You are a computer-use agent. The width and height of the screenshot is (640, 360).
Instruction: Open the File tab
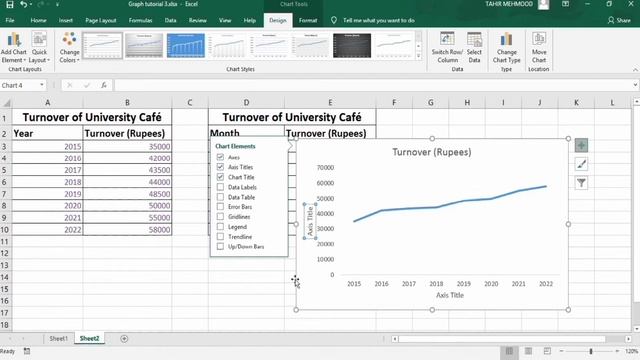10,20
